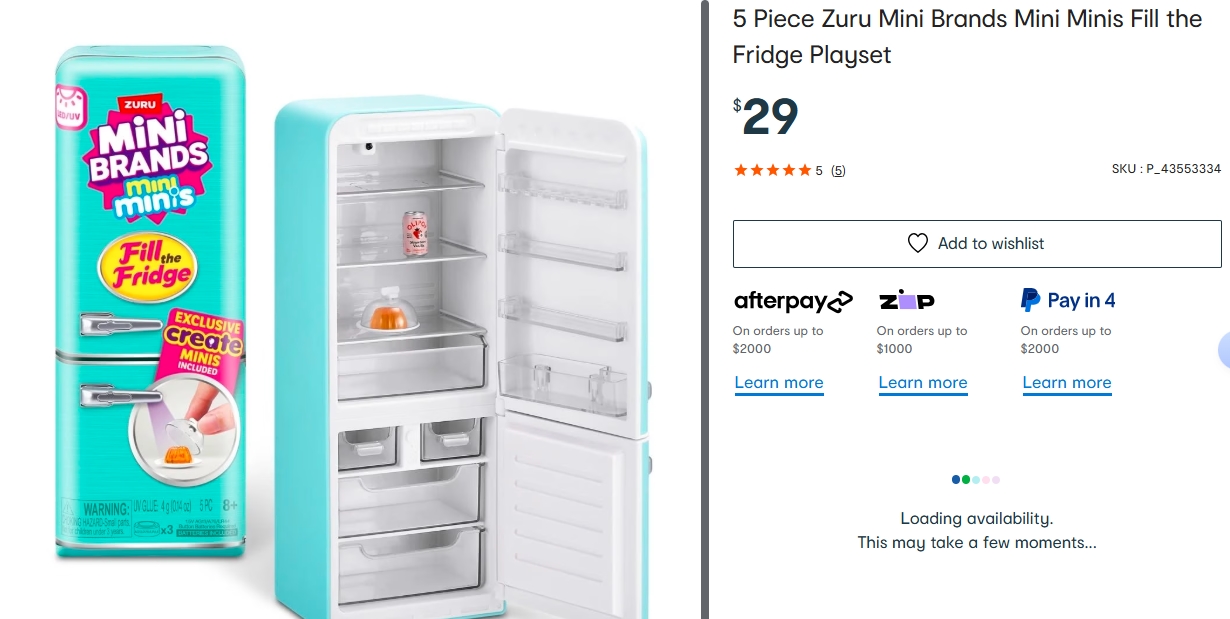Click the Zip payment logo

(907, 300)
